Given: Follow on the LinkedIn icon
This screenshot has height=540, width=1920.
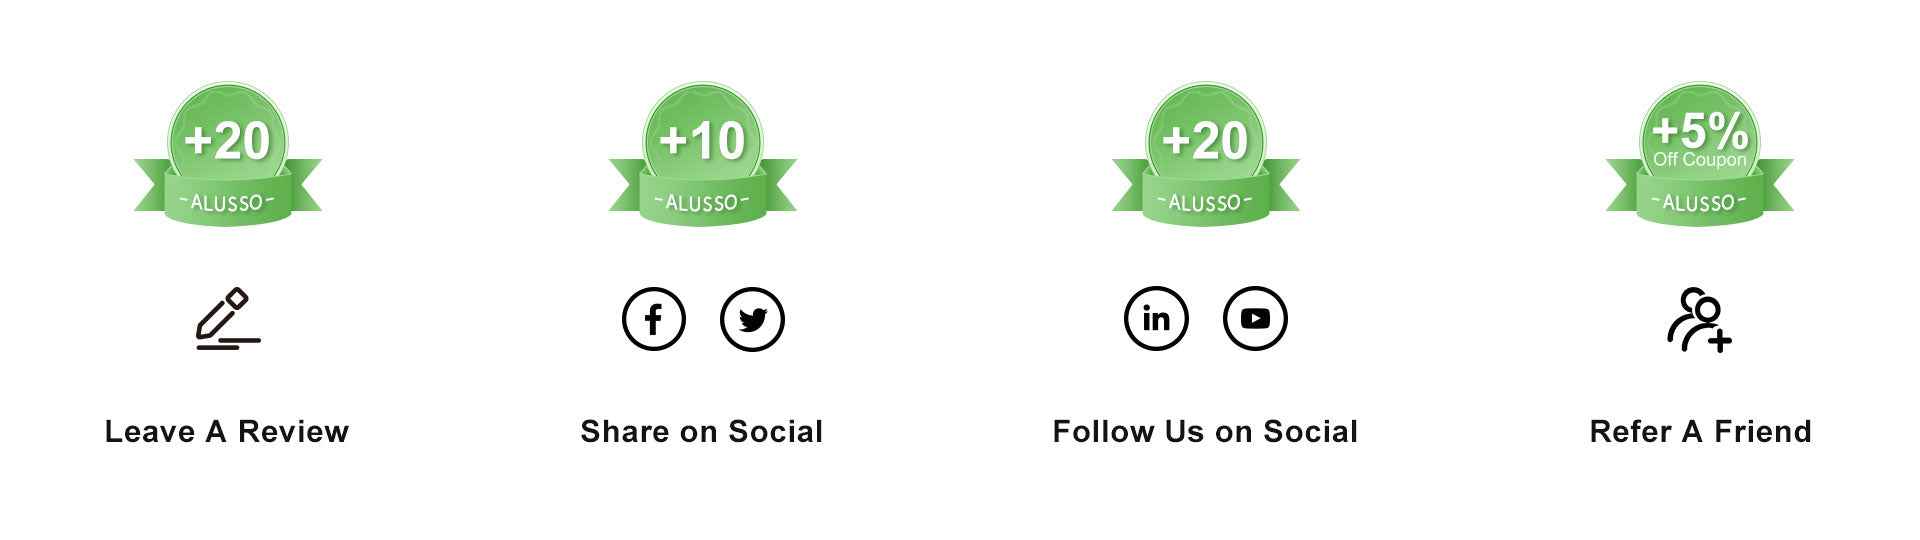Looking at the screenshot, I should [x=1156, y=319].
